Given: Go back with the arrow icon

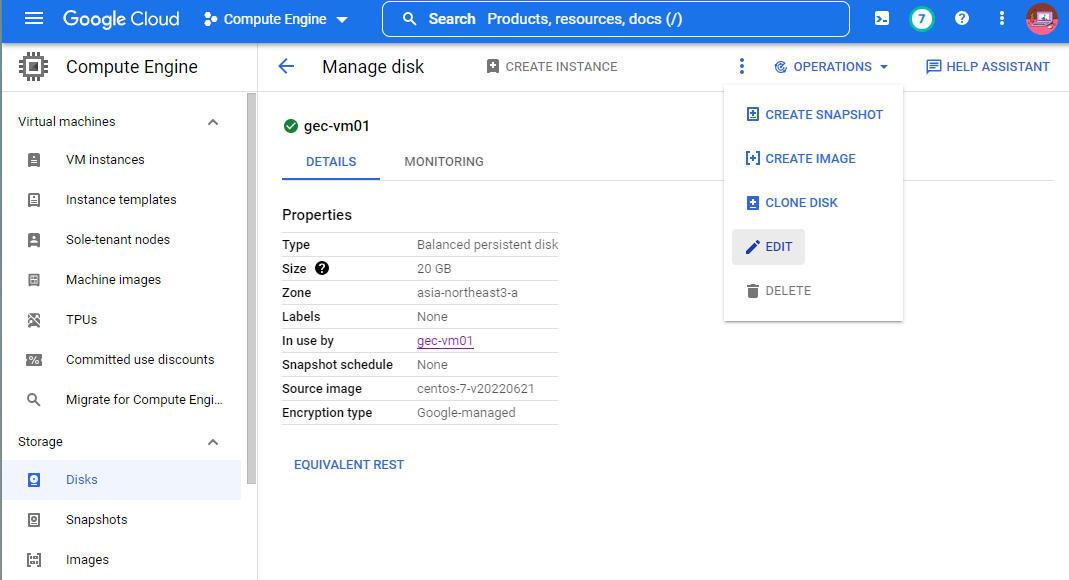Looking at the screenshot, I should point(286,66).
